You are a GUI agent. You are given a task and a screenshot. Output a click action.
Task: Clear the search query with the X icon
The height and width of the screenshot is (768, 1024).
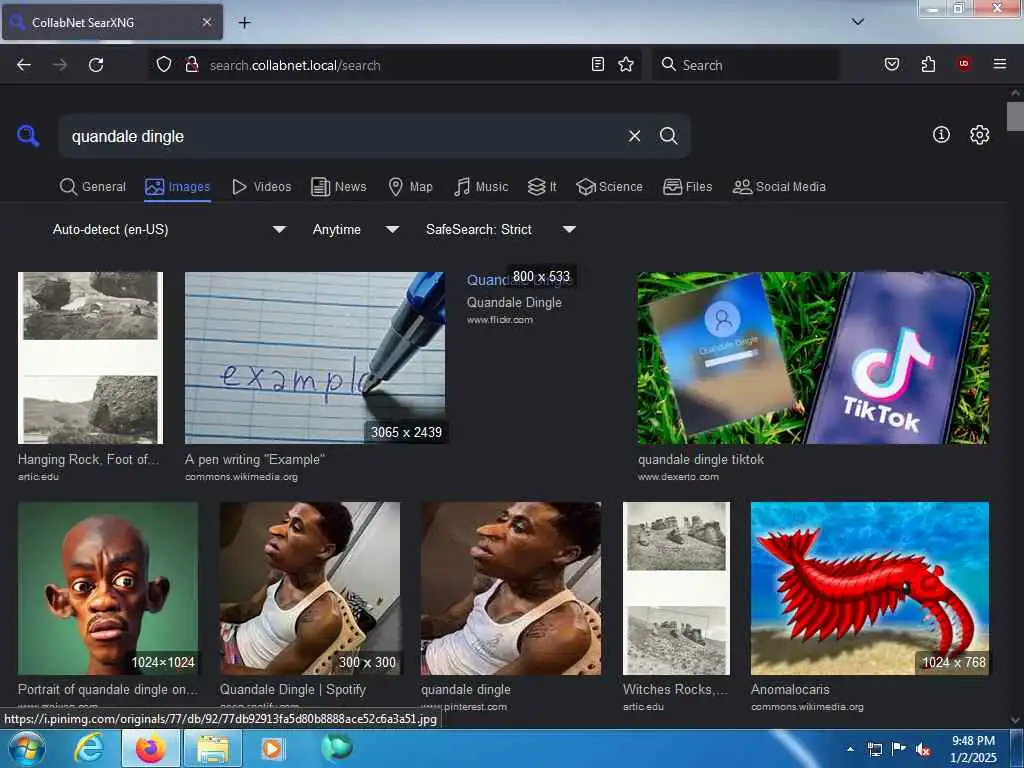[634, 136]
